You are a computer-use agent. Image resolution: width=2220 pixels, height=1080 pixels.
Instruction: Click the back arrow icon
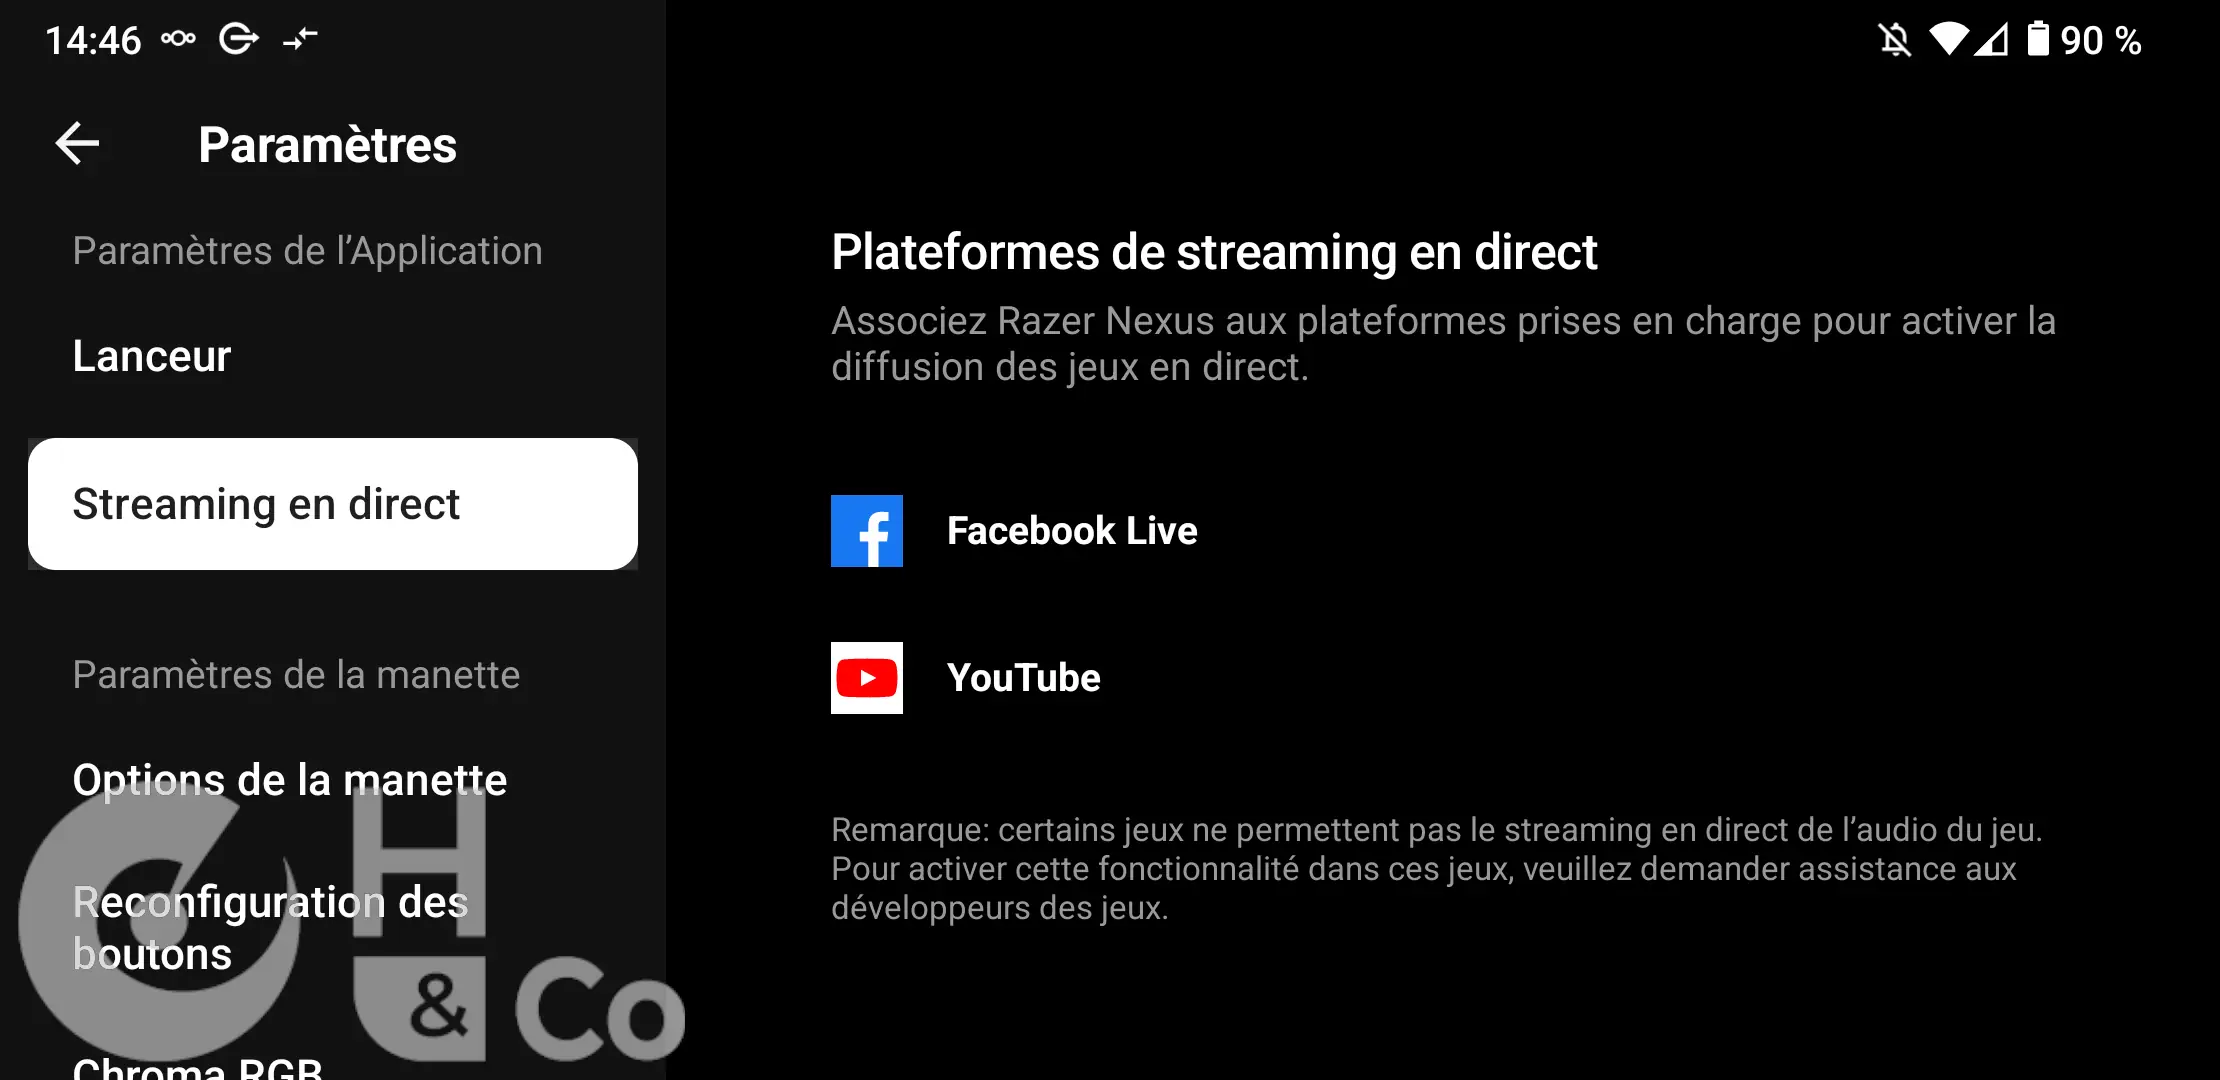[x=78, y=143]
